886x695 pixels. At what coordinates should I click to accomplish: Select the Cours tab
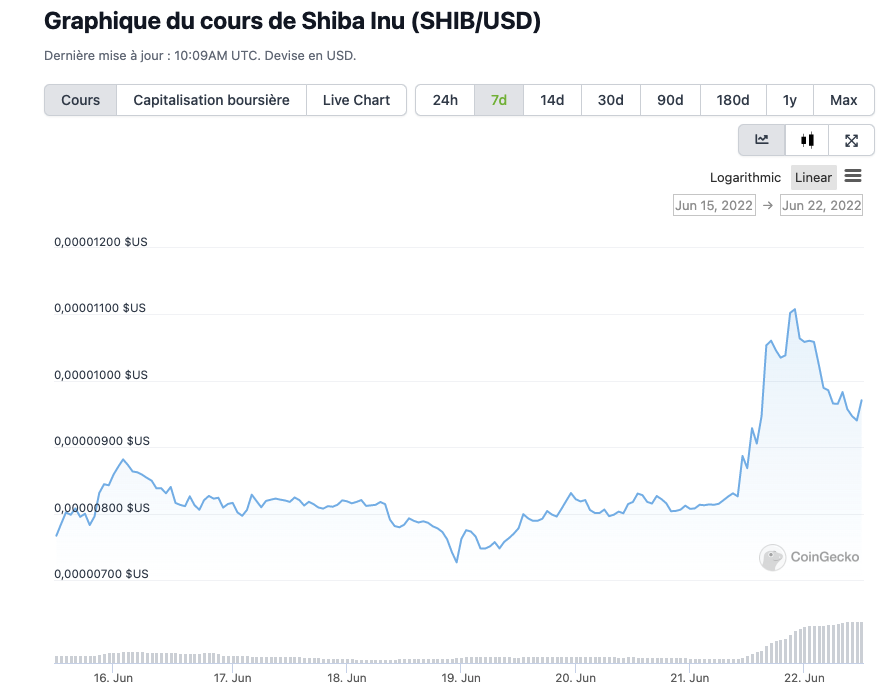coord(81,100)
